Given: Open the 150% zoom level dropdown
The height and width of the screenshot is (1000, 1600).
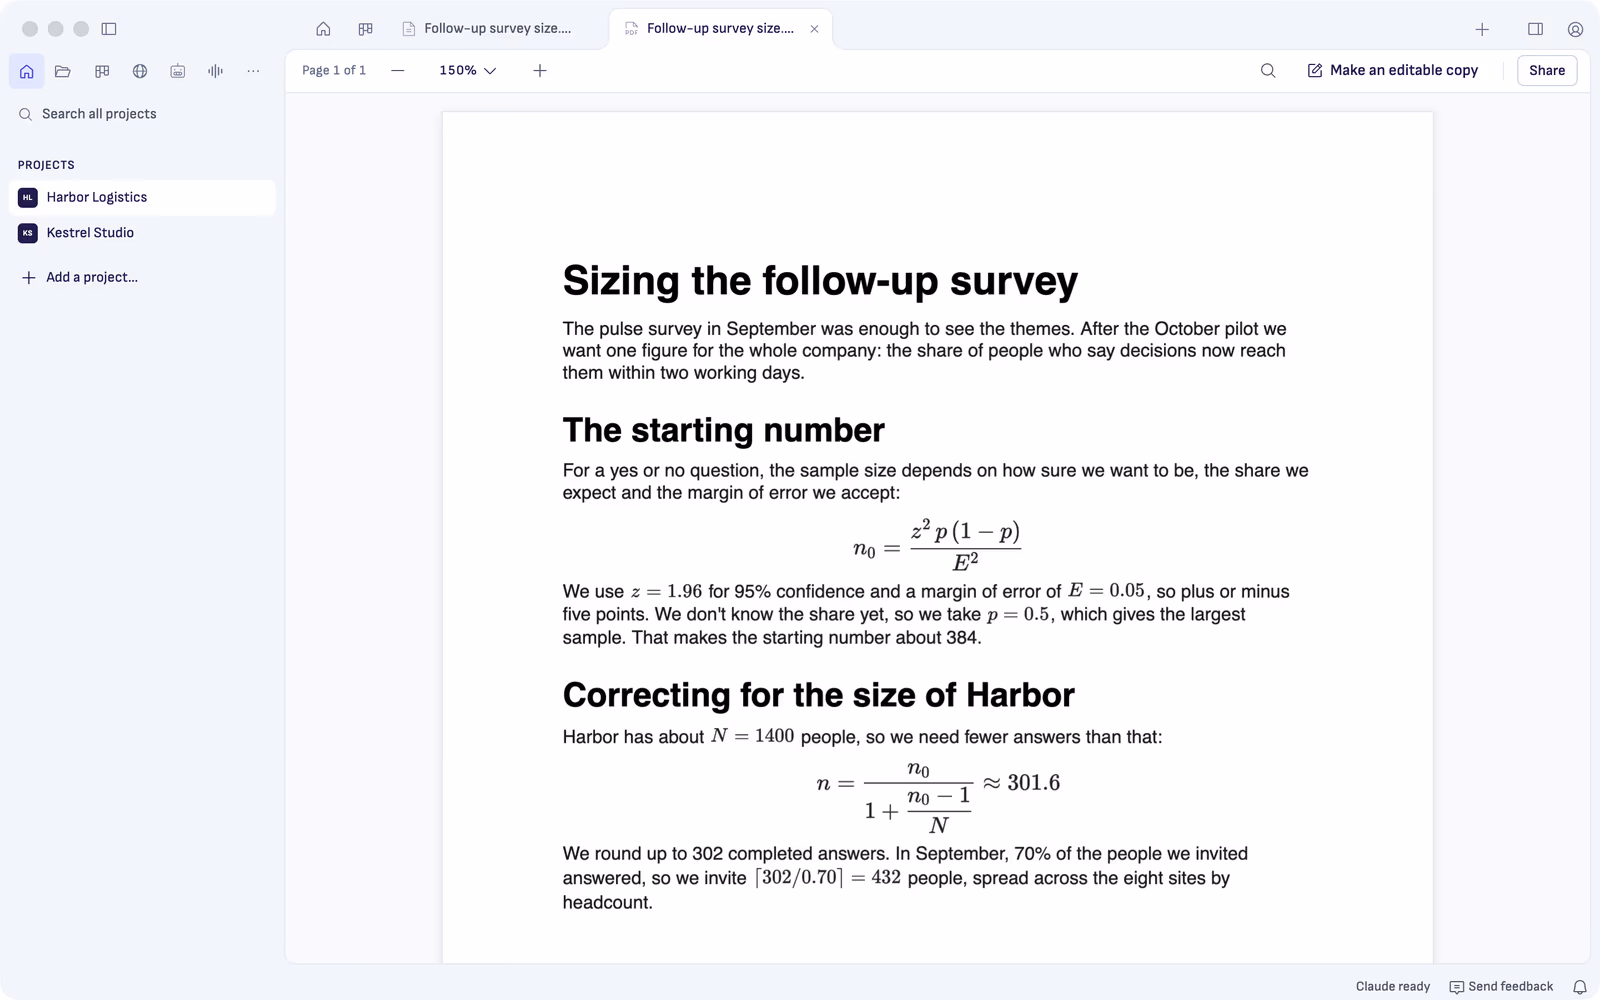Looking at the screenshot, I should [x=468, y=71].
